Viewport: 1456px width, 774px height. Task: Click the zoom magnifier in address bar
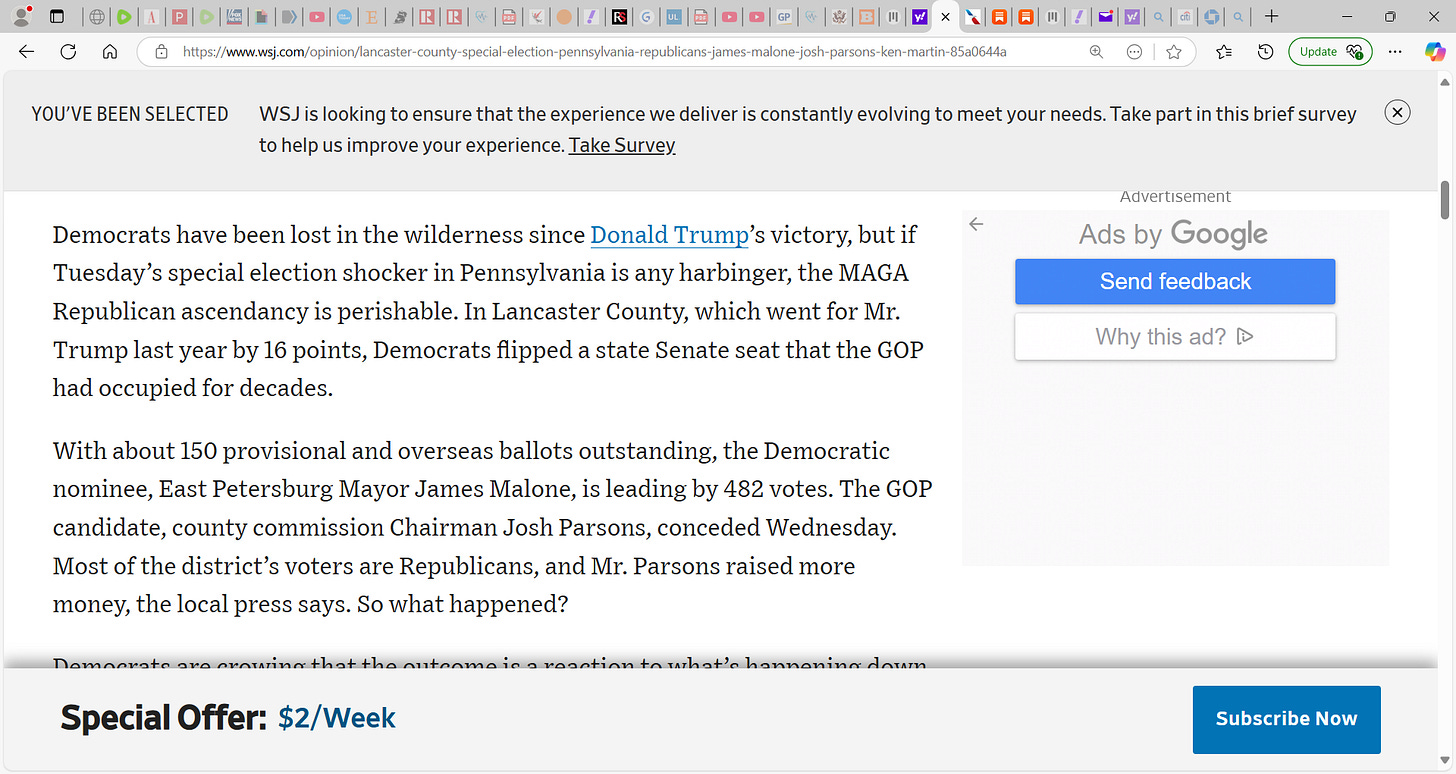pos(1097,52)
